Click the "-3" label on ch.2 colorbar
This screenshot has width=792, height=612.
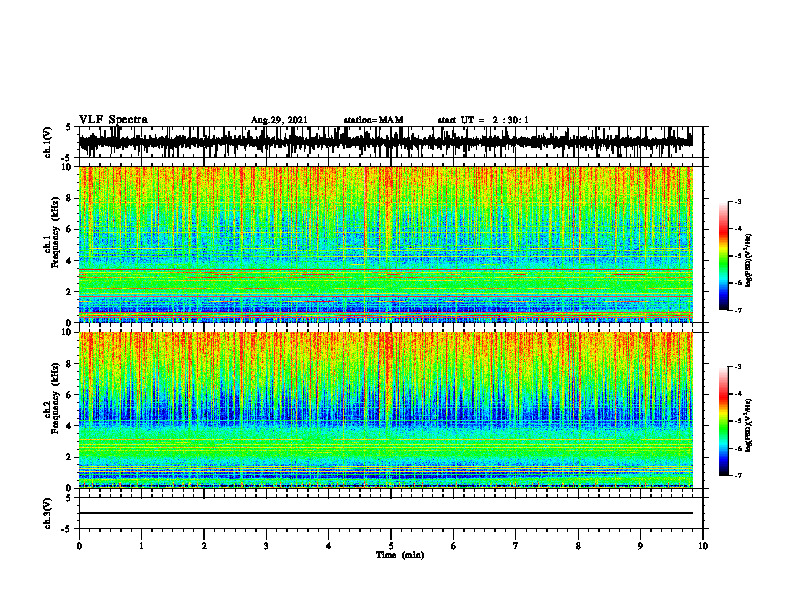737,367
